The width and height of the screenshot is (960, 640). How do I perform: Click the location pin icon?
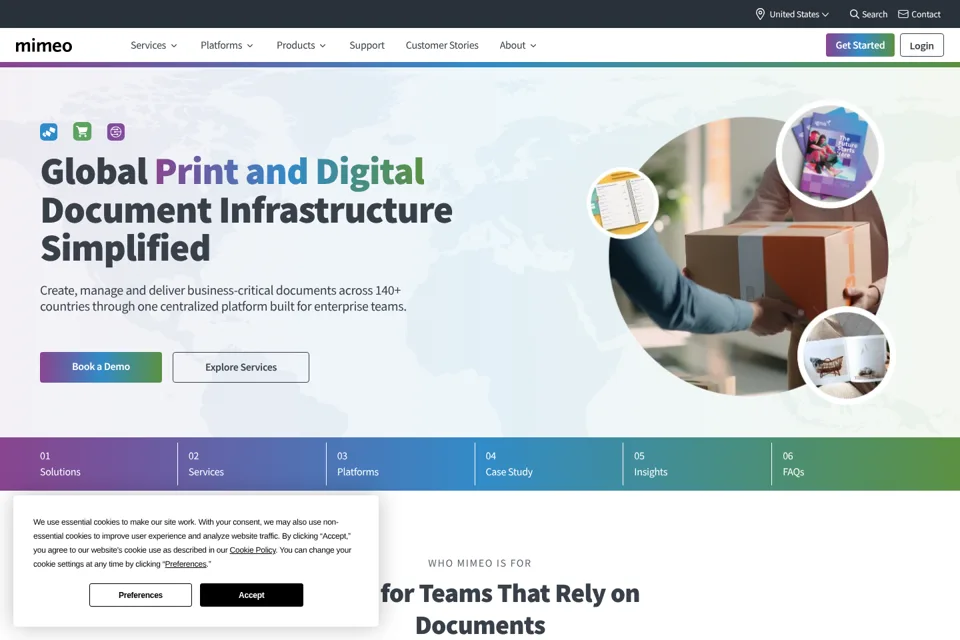(760, 14)
